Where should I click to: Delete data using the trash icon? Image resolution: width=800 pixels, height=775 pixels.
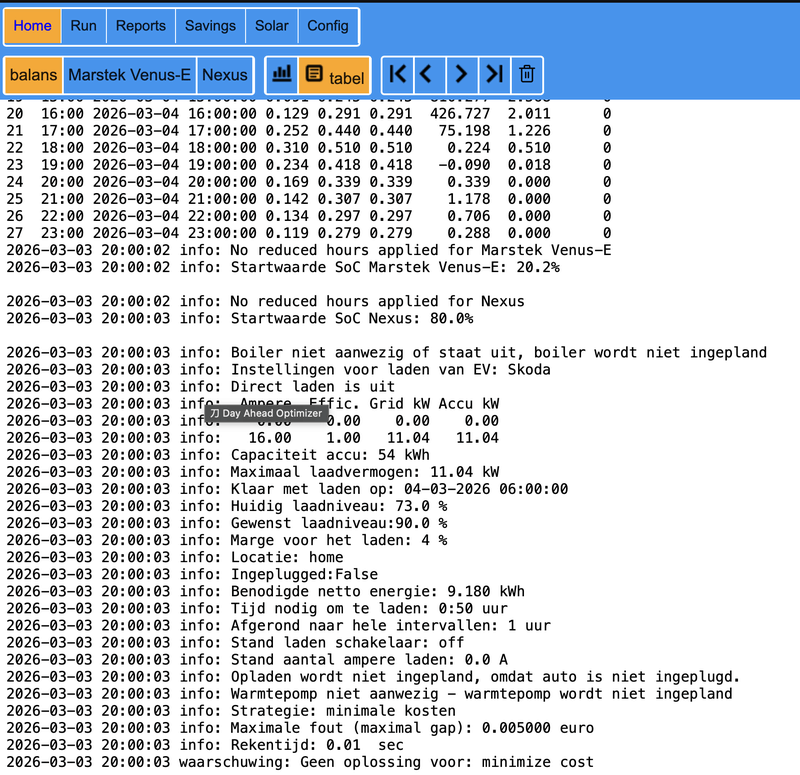tap(526, 74)
